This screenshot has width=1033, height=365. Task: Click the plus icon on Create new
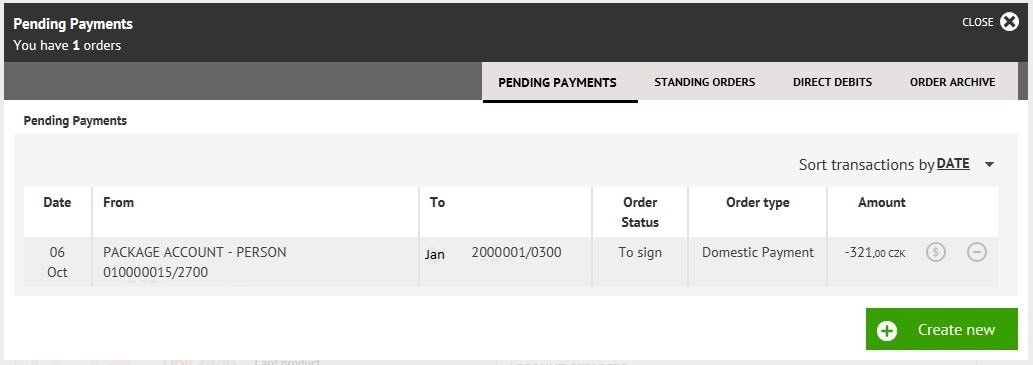tap(887, 330)
